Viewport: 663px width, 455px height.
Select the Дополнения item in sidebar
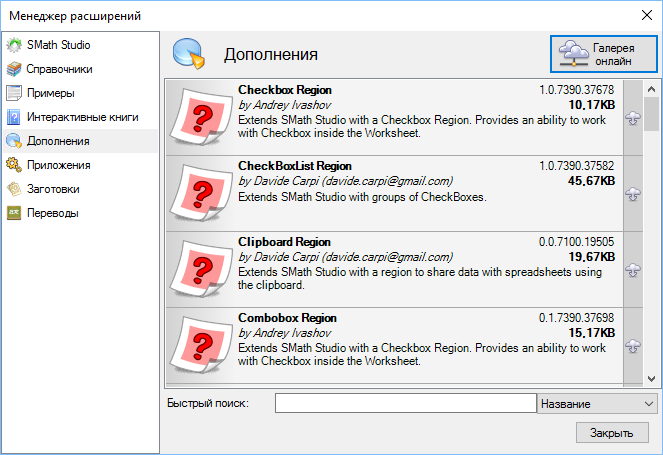pos(58,141)
